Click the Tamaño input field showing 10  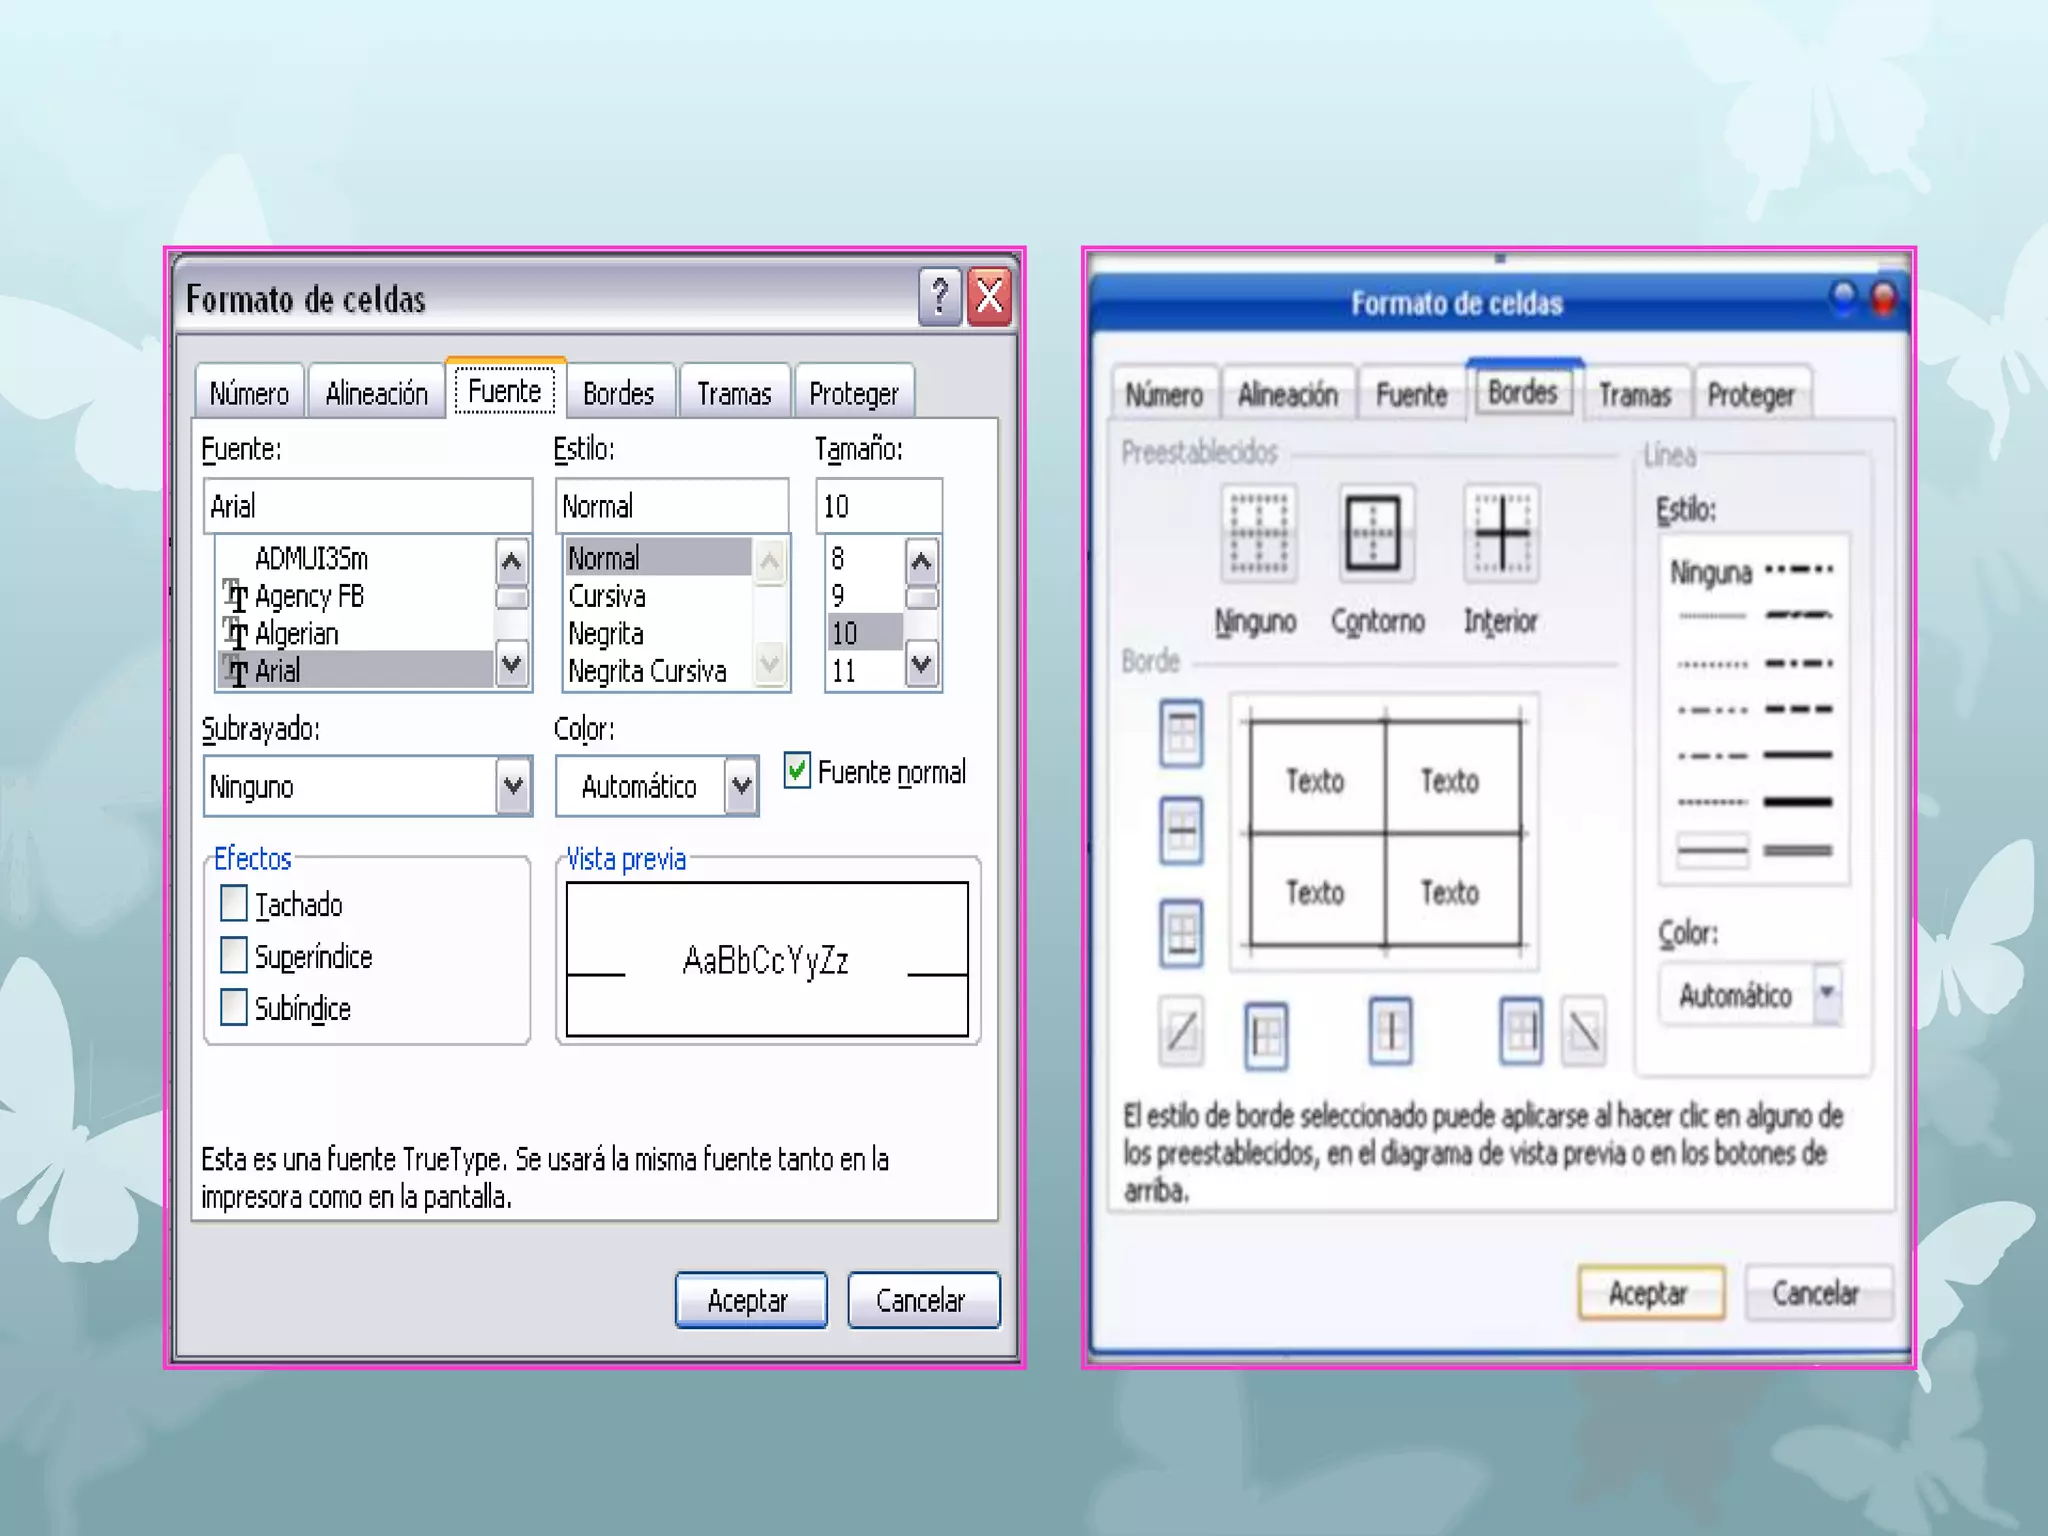[879, 506]
